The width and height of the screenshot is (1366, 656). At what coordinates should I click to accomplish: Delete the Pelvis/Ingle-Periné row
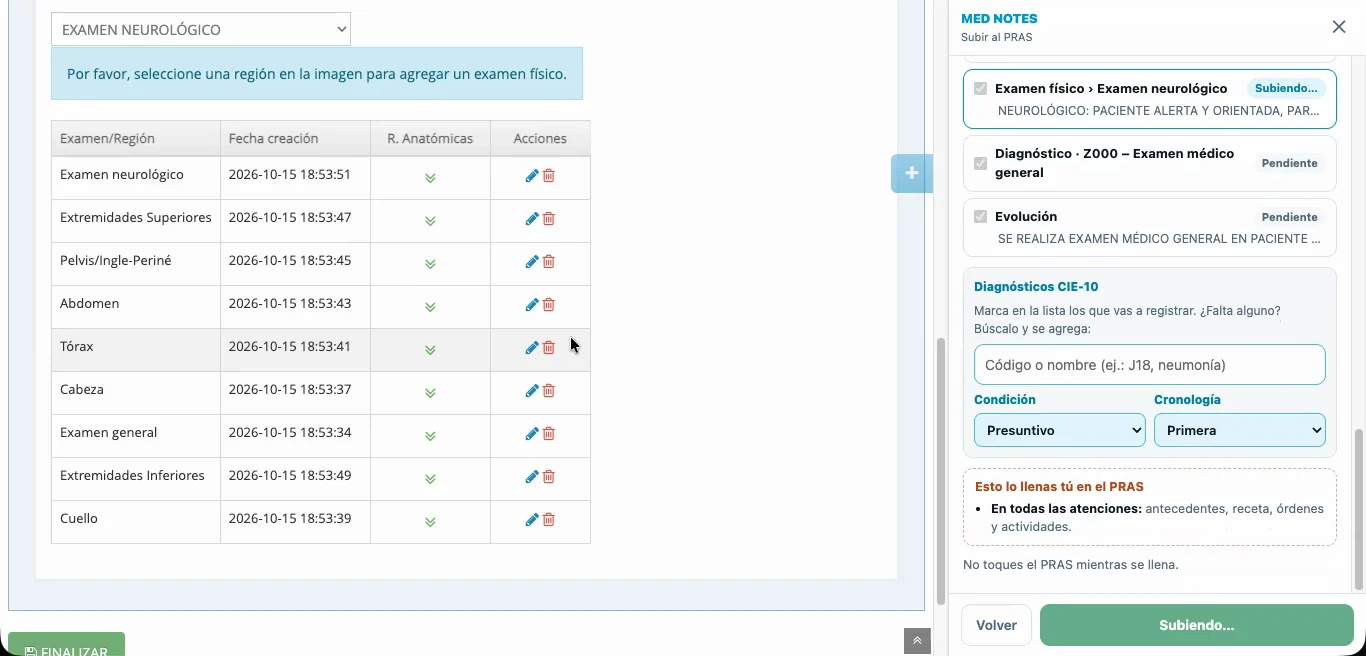click(x=549, y=262)
